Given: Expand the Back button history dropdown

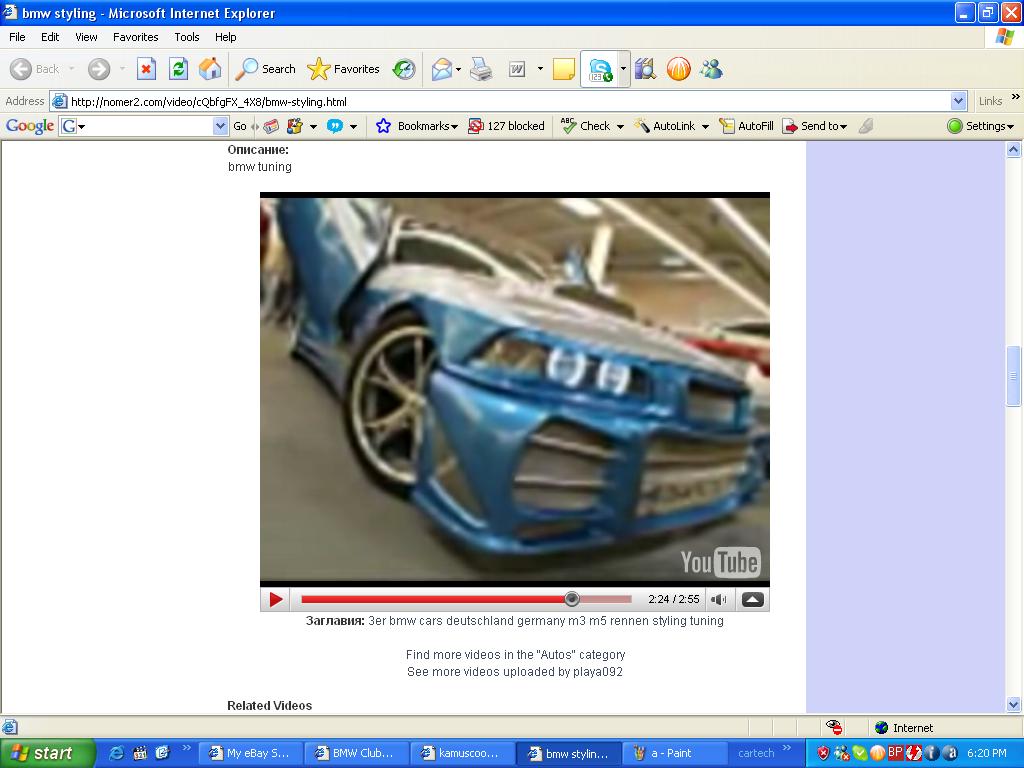Looking at the screenshot, I should [71, 69].
